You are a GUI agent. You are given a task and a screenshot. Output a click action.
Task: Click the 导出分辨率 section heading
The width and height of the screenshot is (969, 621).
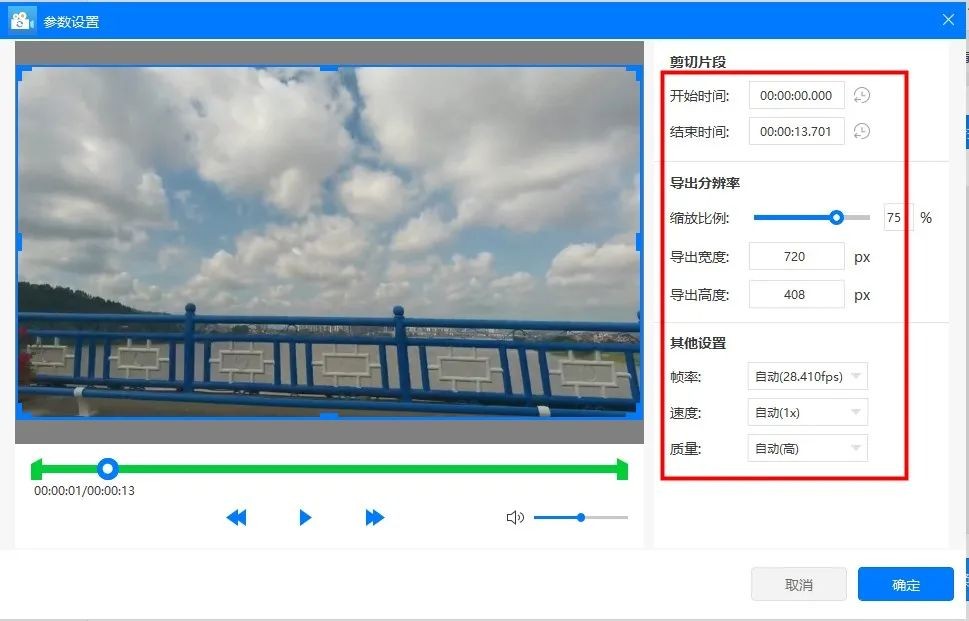click(705, 183)
